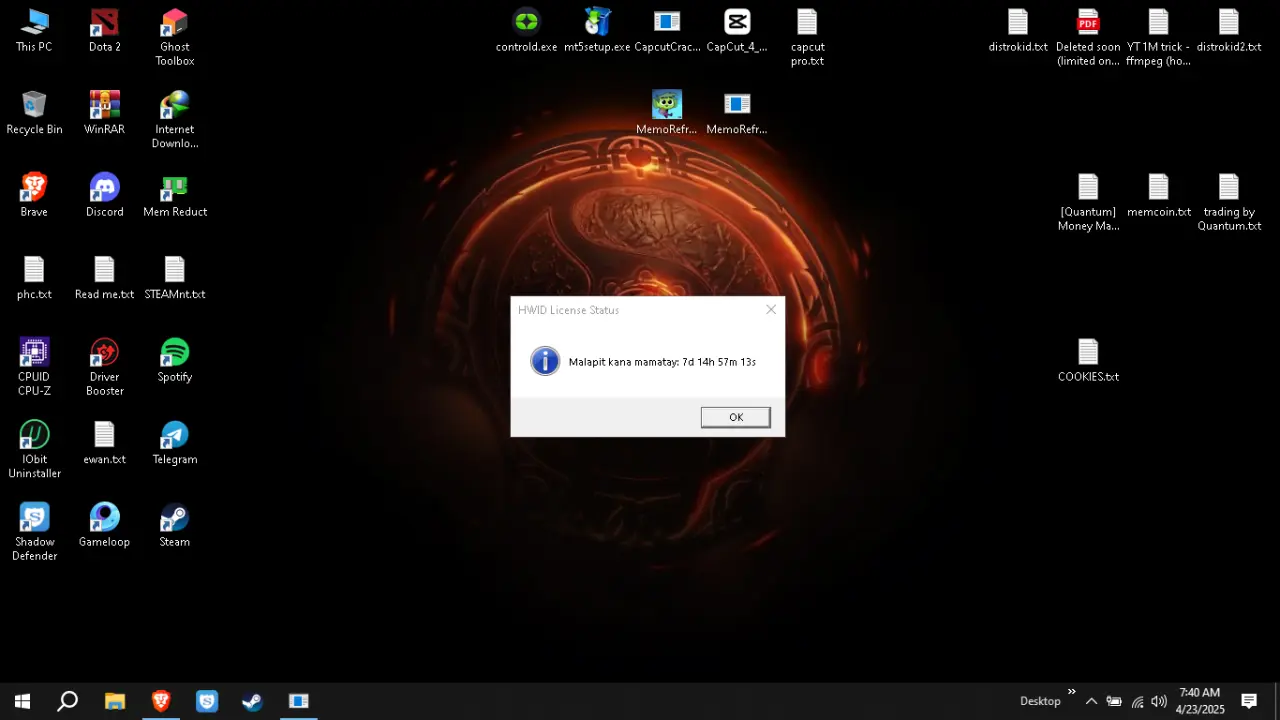
Task: Select the capcut pro.txt file
Action: (807, 38)
